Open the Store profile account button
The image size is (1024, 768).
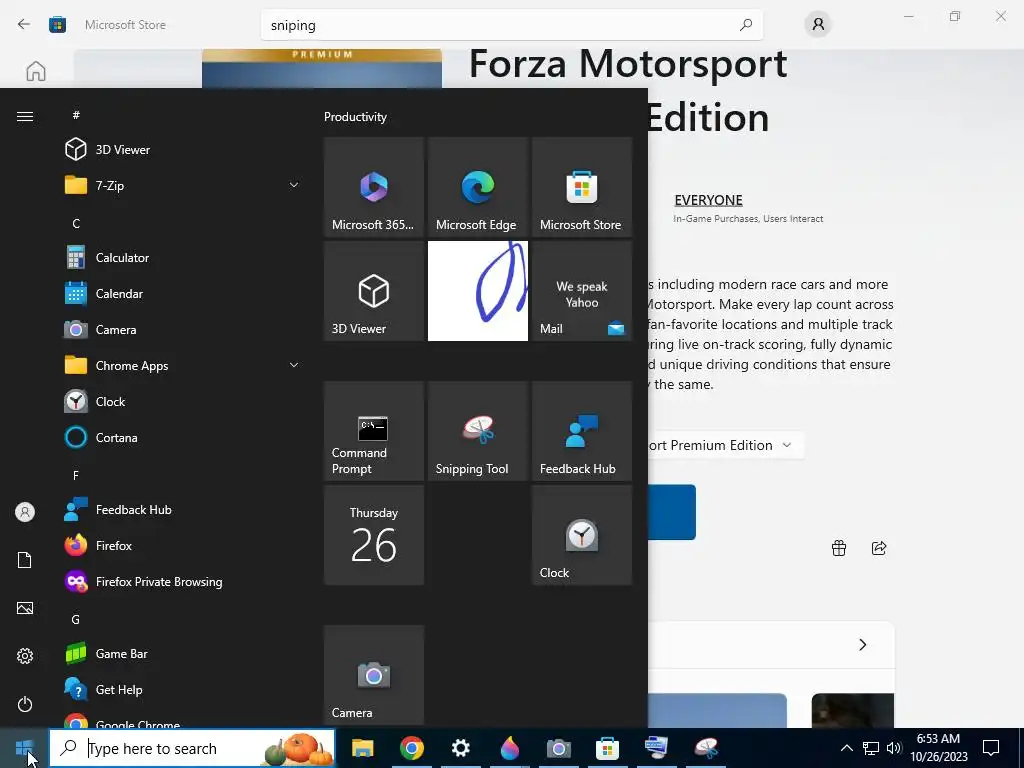pos(818,25)
